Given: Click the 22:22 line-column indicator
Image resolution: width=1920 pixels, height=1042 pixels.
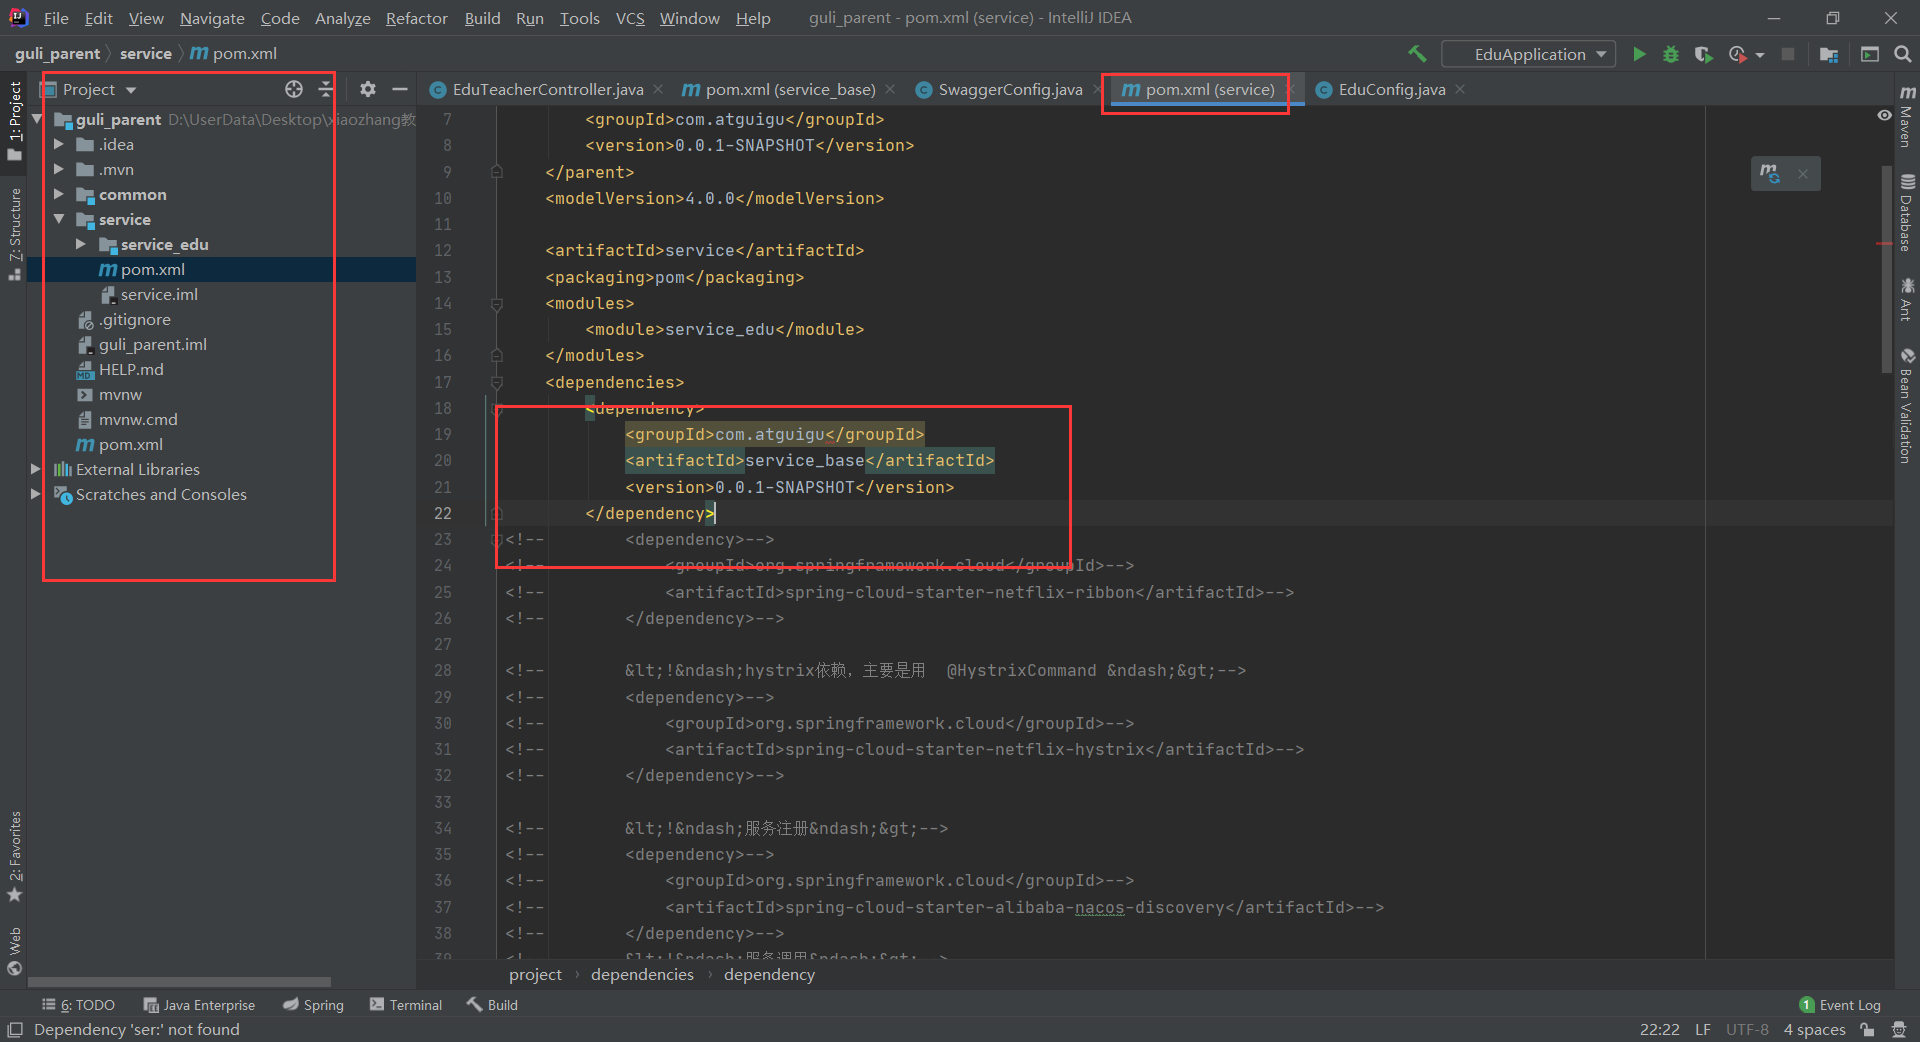Looking at the screenshot, I should coord(1660,1030).
